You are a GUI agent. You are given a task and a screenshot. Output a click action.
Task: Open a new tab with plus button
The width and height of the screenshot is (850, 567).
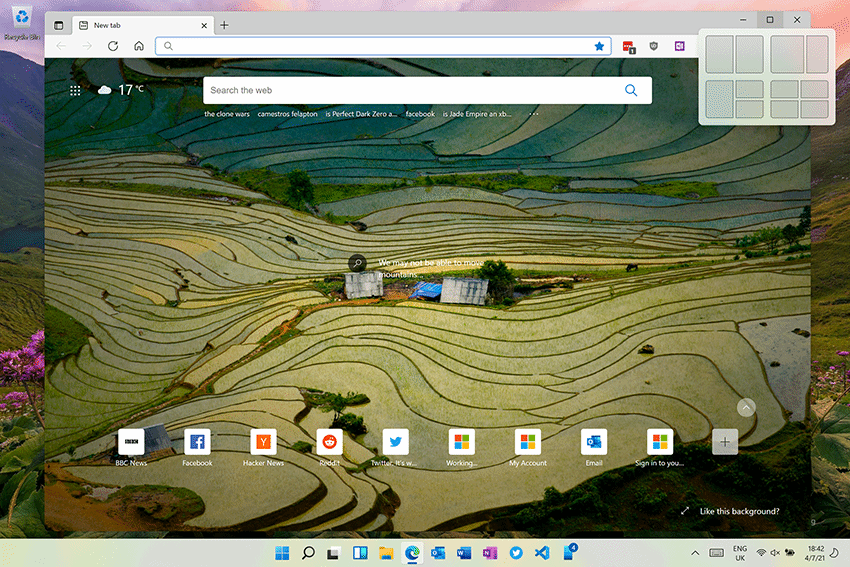tap(224, 25)
